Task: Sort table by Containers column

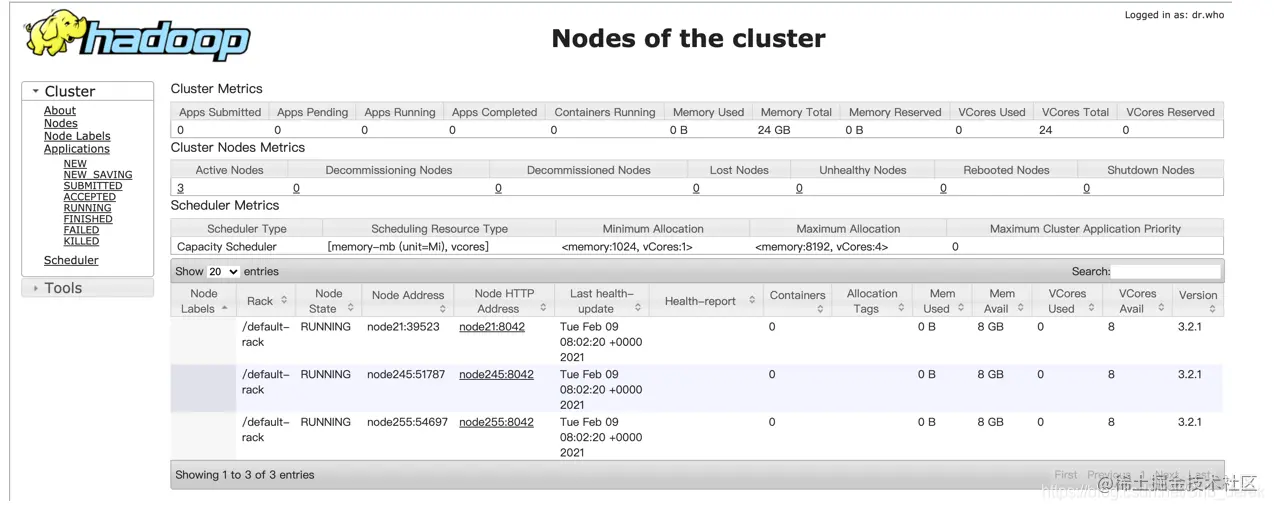Action: (x=797, y=301)
